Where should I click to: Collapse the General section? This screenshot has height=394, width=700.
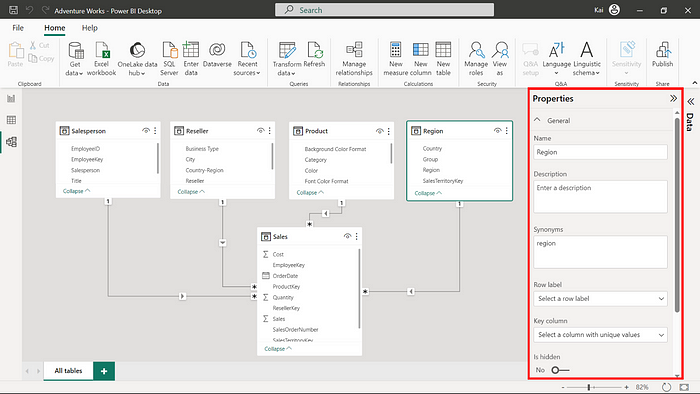(537, 120)
